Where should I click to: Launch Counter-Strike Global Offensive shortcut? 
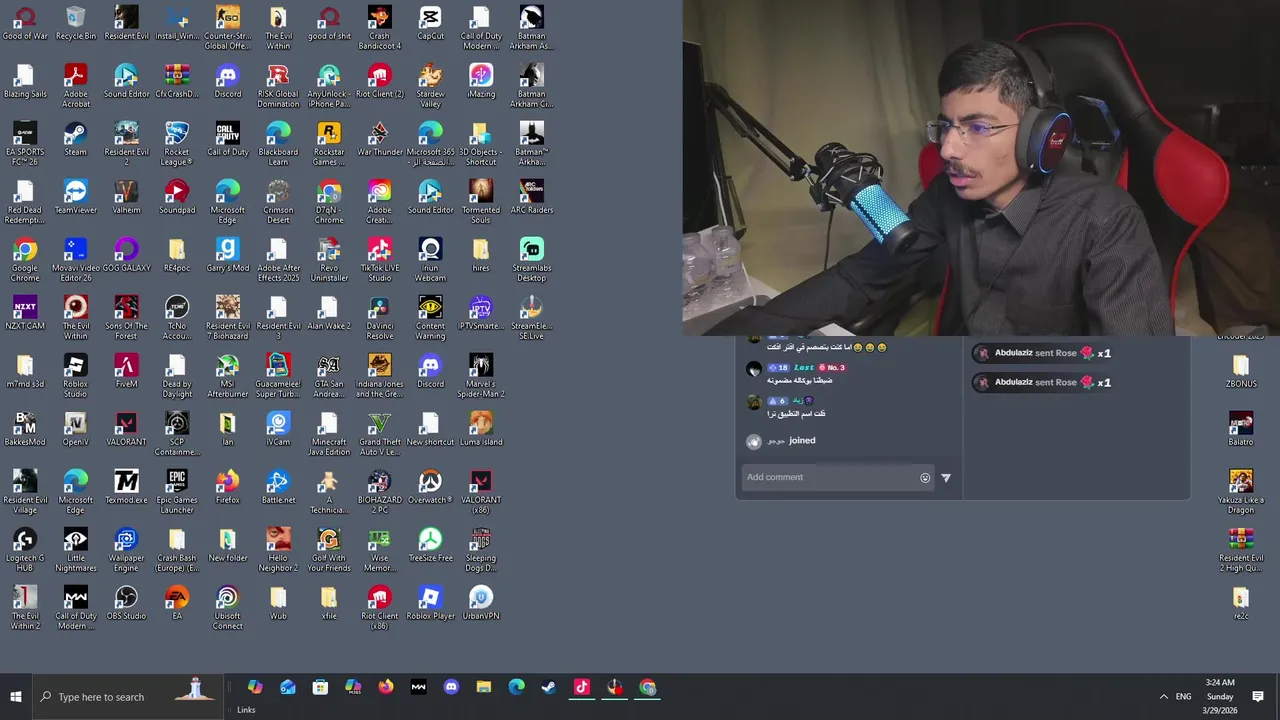(x=228, y=28)
